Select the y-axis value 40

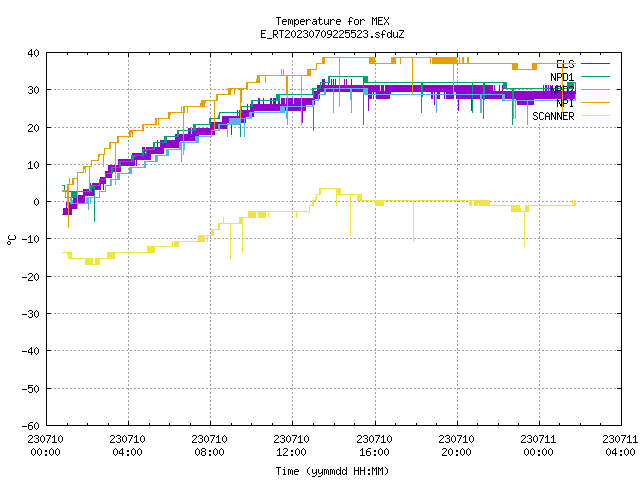[x=33, y=53]
